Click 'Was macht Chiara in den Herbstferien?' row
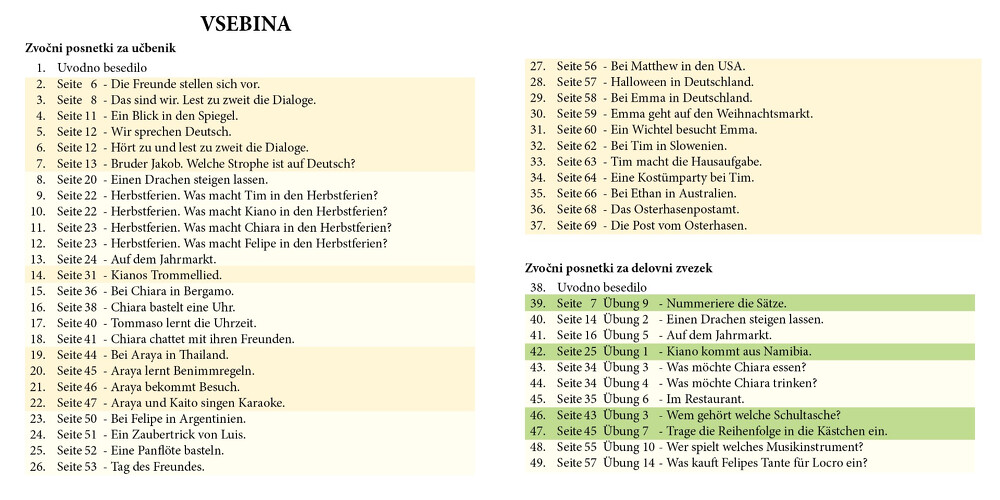Image resolution: width=1000 pixels, height=500 pixels. 250,227
